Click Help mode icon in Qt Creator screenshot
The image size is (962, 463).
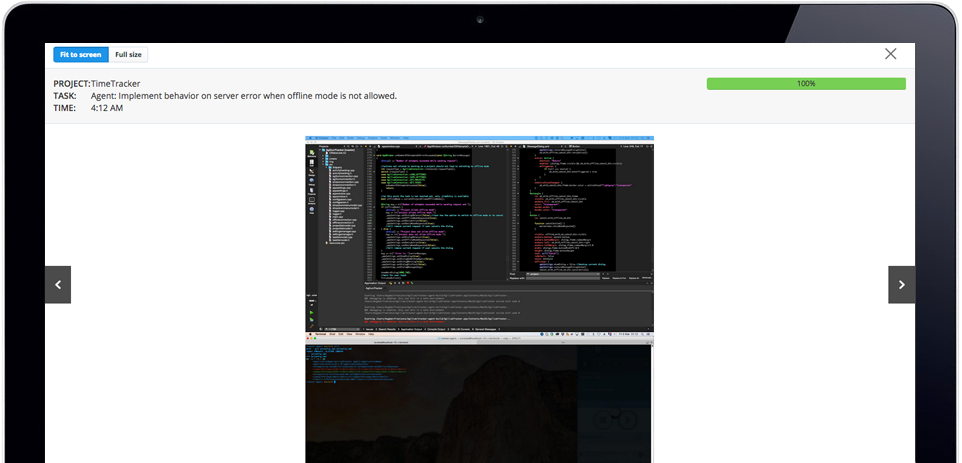312,210
